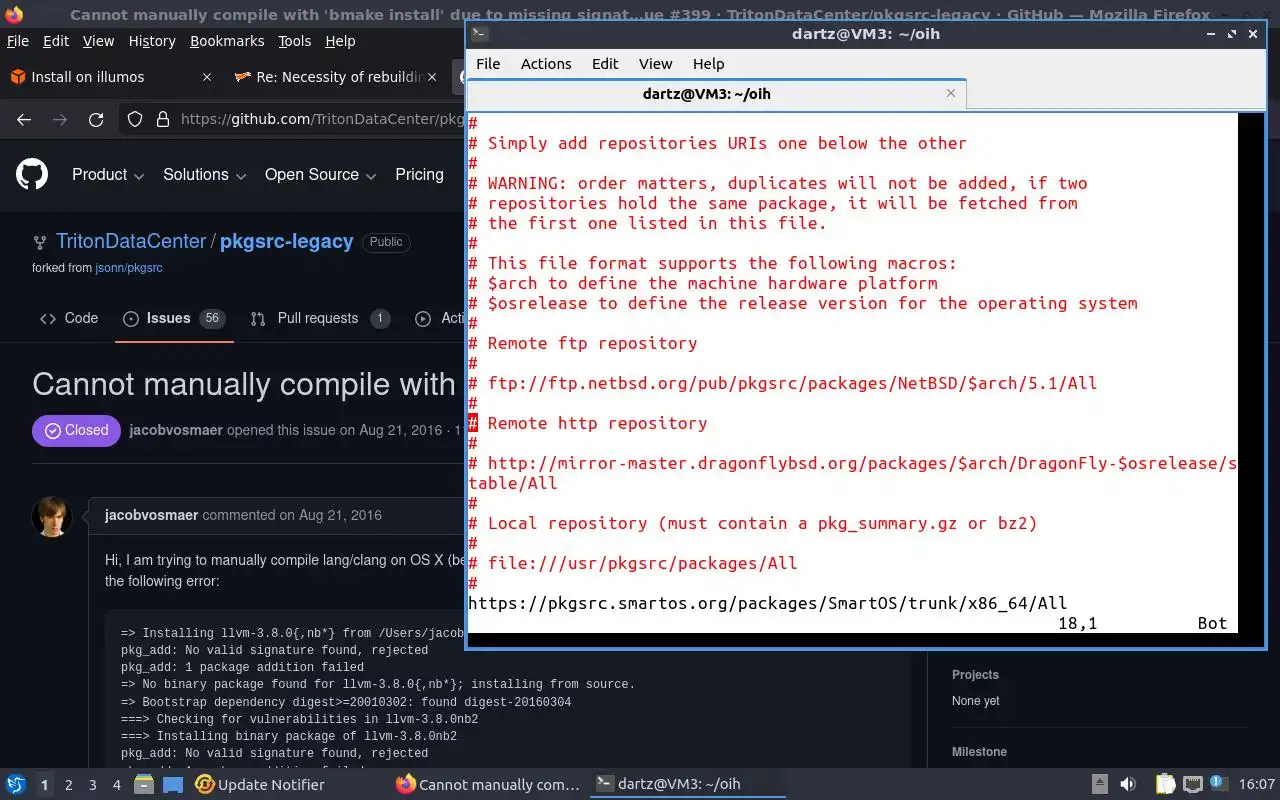The height and width of the screenshot is (800, 1280).
Task: Switch to Firefox taskbar entry
Action: tap(487, 784)
